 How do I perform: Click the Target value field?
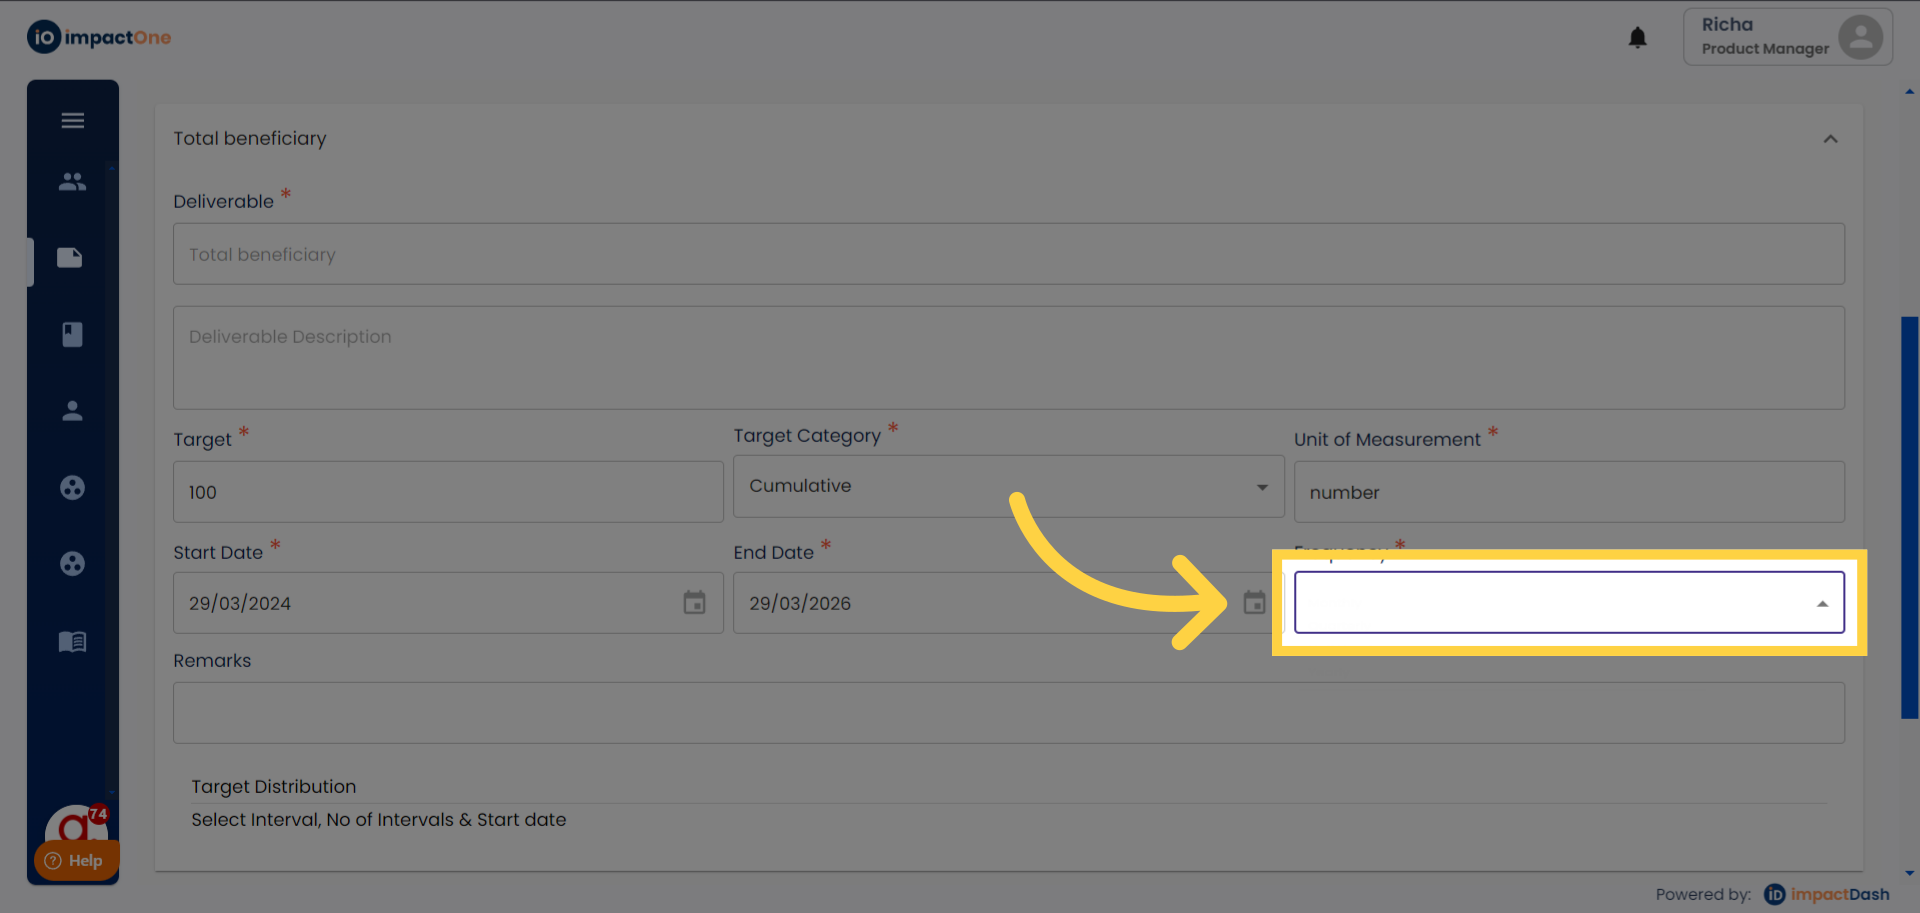[448, 492]
